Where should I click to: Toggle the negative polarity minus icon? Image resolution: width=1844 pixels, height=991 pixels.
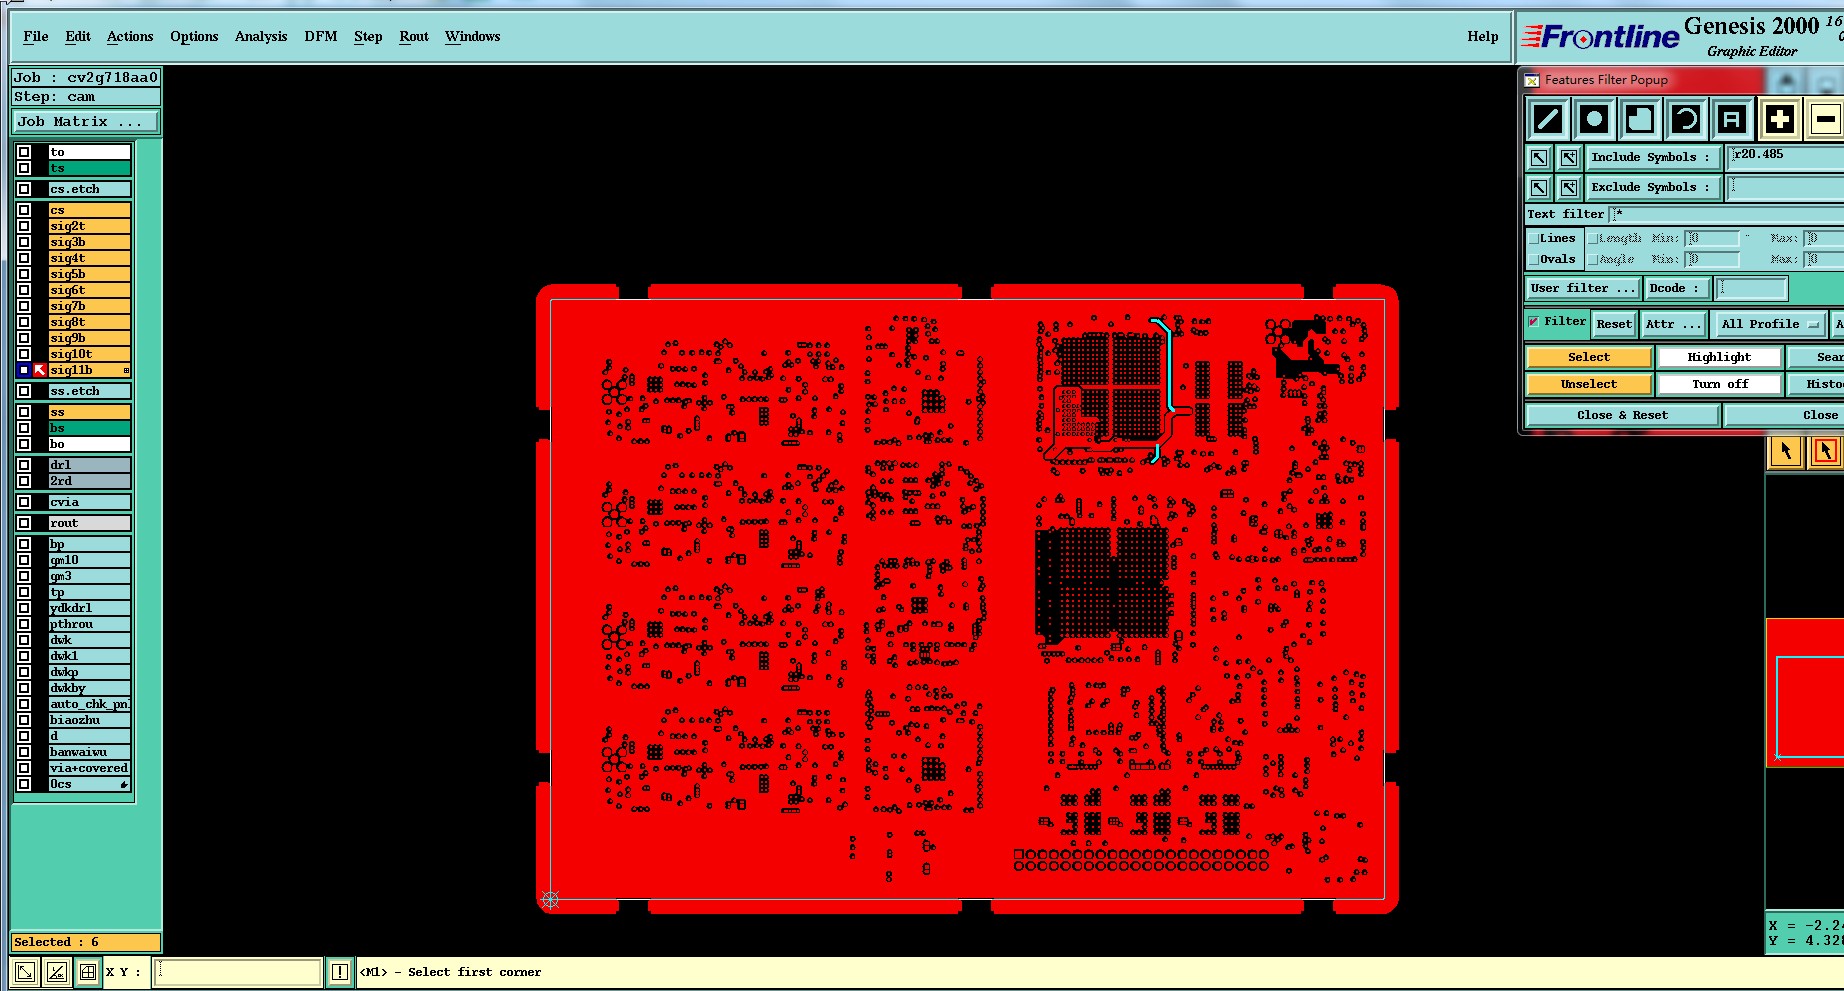tap(1825, 120)
